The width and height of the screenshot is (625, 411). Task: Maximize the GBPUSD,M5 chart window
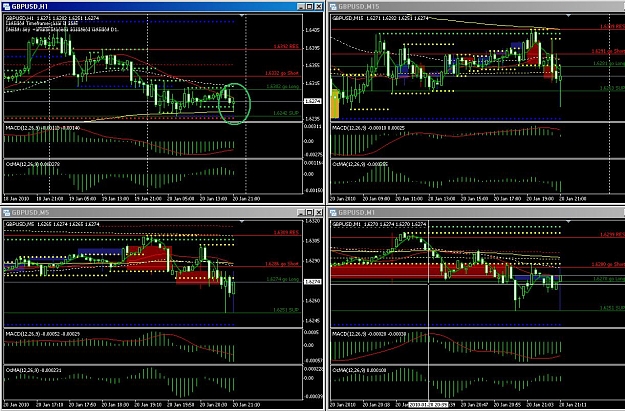pyautogui.click(x=310, y=212)
